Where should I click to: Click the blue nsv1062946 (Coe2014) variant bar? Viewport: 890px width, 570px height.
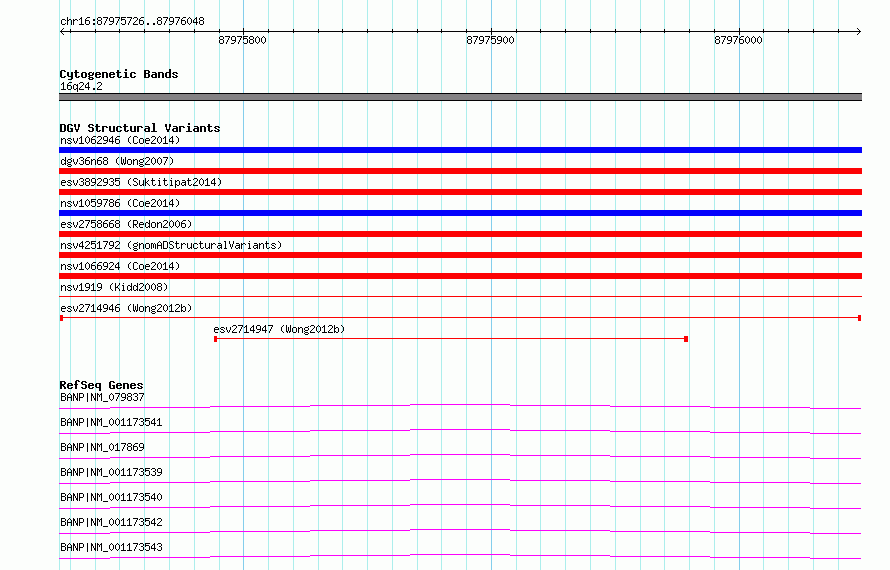click(x=460, y=150)
